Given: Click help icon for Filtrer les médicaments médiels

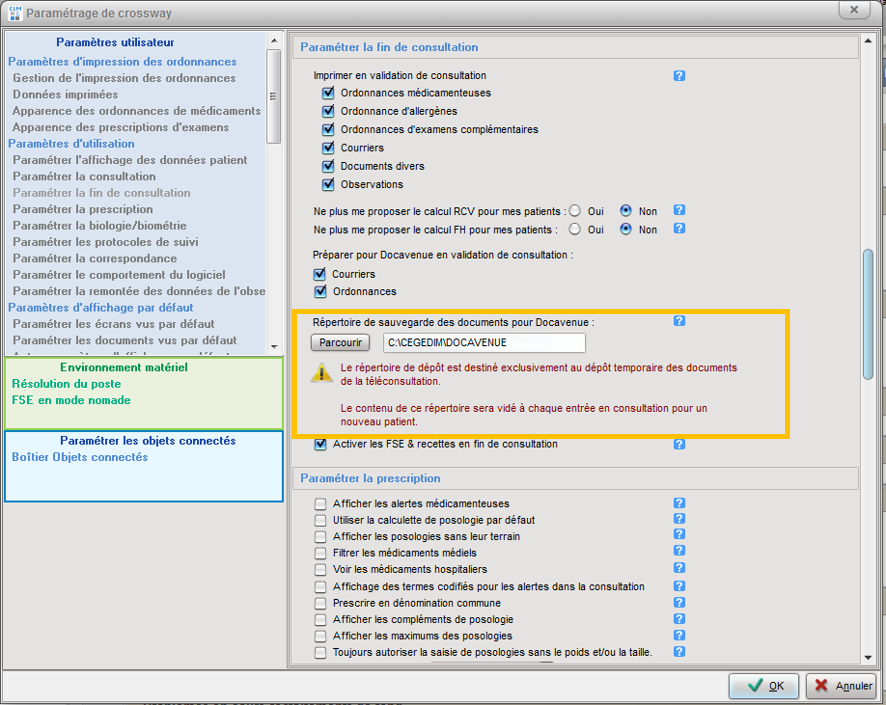Looking at the screenshot, I should pyautogui.click(x=679, y=553).
